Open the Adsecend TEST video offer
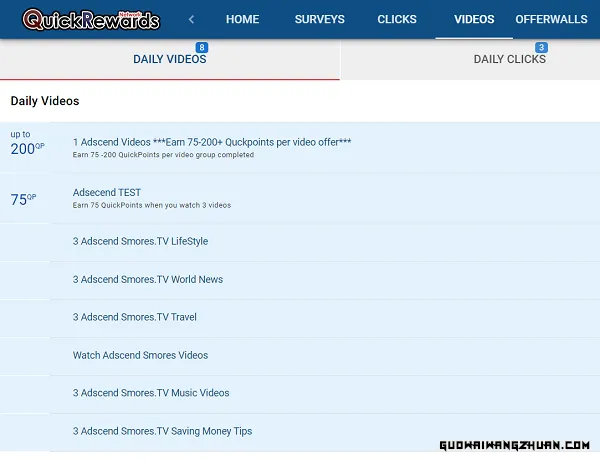Image resolution: width=600 pixels, height=460 pixels. [x=107, y=192]
